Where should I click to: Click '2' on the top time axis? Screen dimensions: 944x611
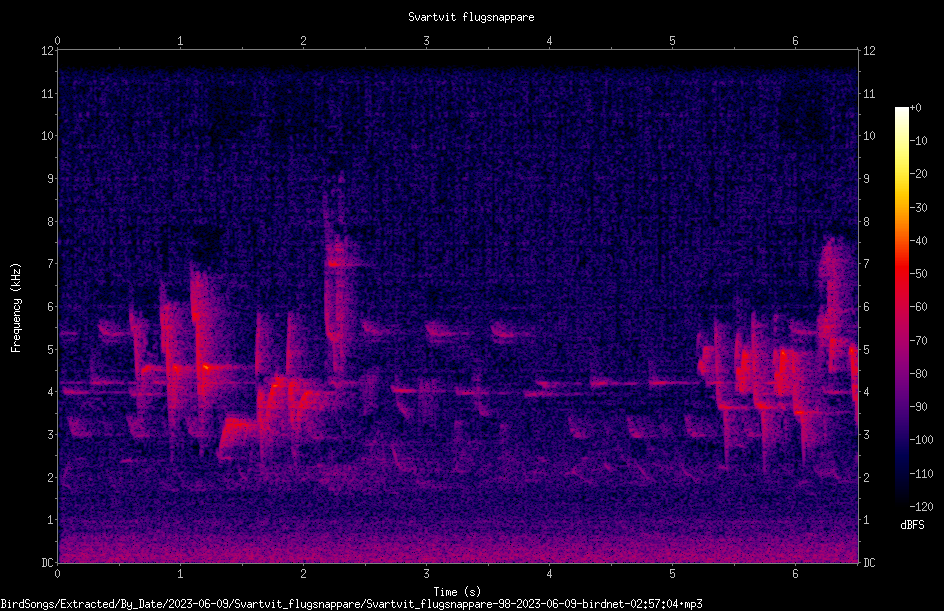point(303,41)
